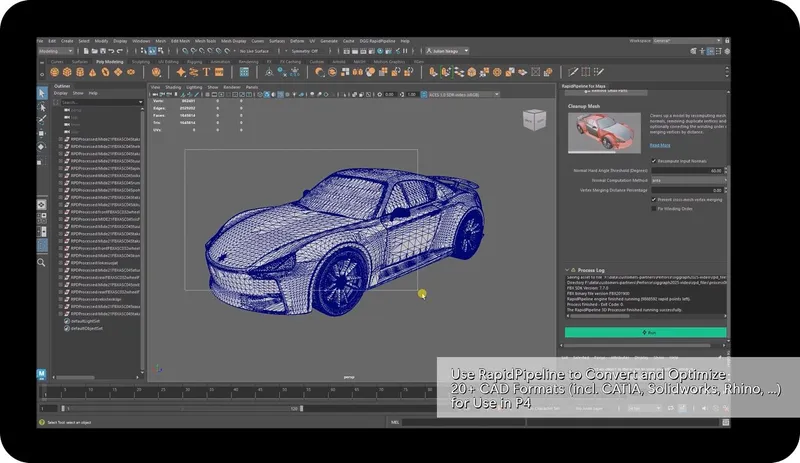This screenshot has width=800, height=463.
Task: Select defaultLightSet in the Outliner
Action: pos(86,320)
